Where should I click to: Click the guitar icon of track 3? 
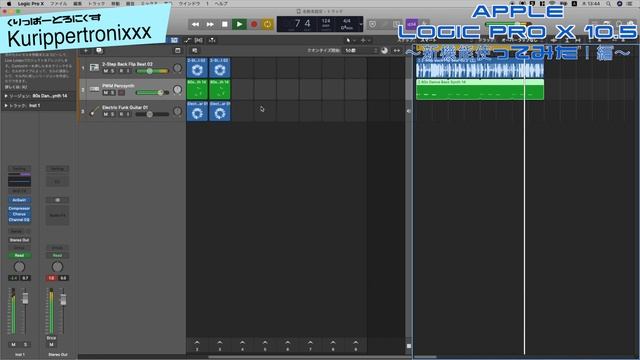coord(94,111)
